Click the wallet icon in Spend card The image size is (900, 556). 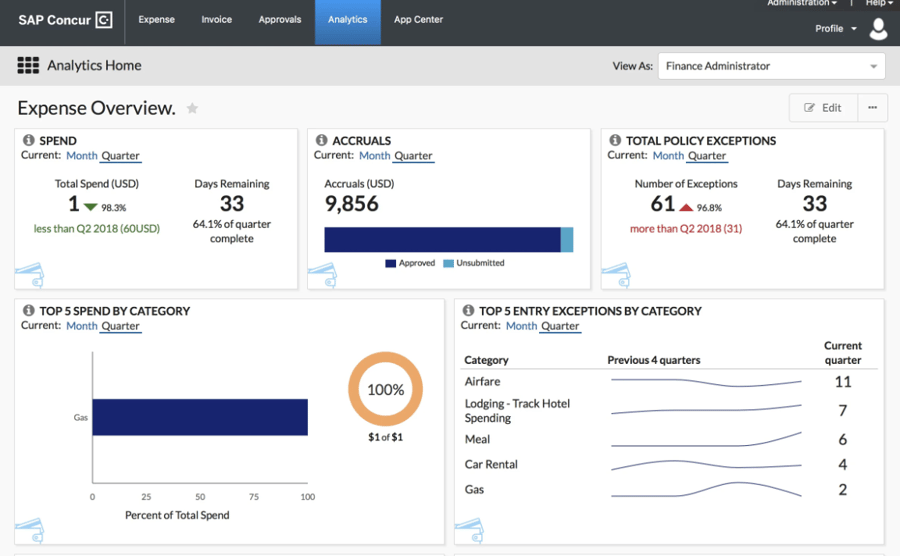(x=30, y=275)
